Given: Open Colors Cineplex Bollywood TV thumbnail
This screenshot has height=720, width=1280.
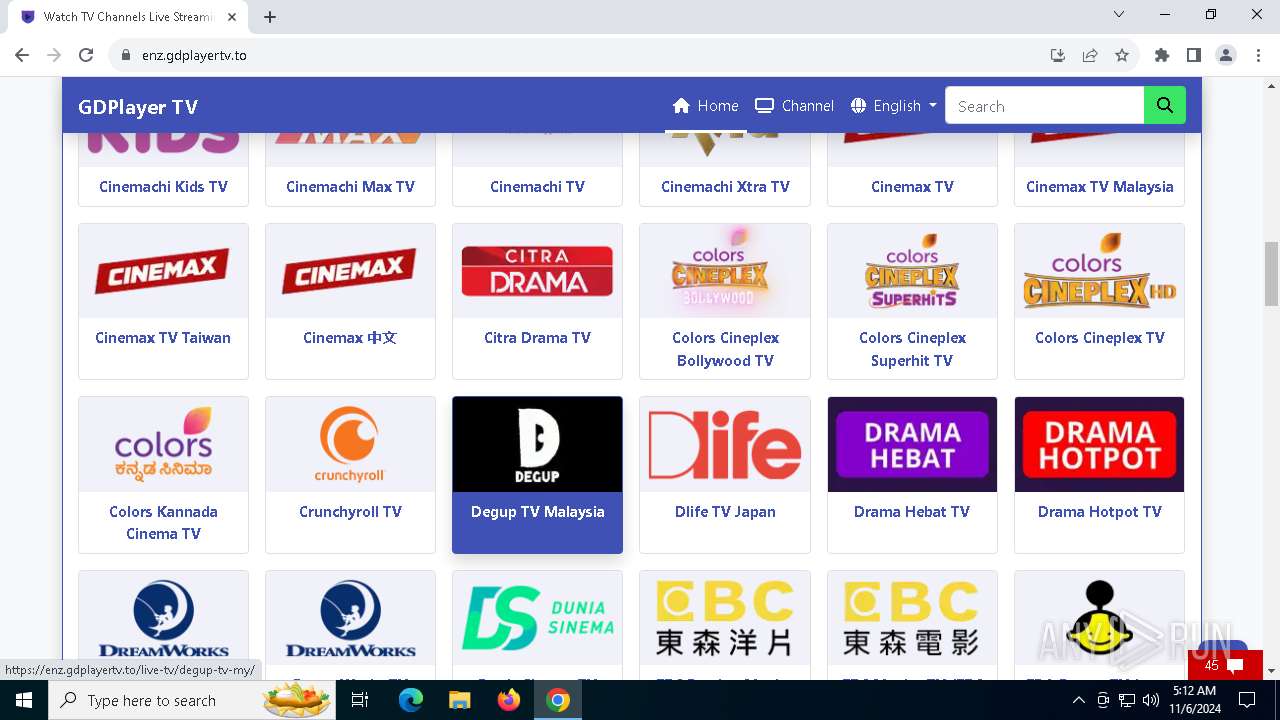Looking at the screenshot, I should pyautogui.click(x=725, y=271).
